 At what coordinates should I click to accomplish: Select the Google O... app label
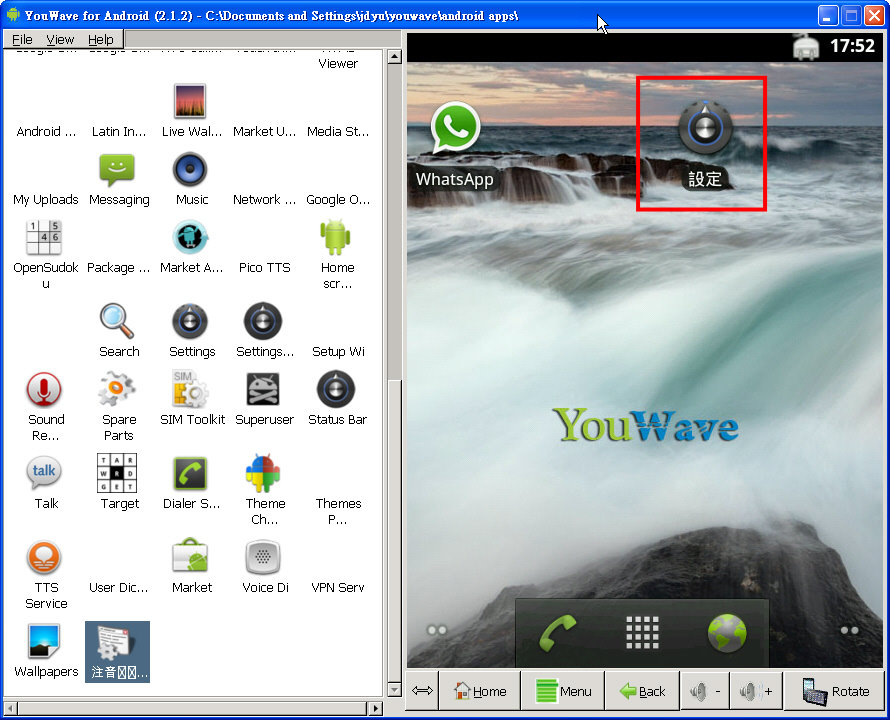[x=338, y=200]
